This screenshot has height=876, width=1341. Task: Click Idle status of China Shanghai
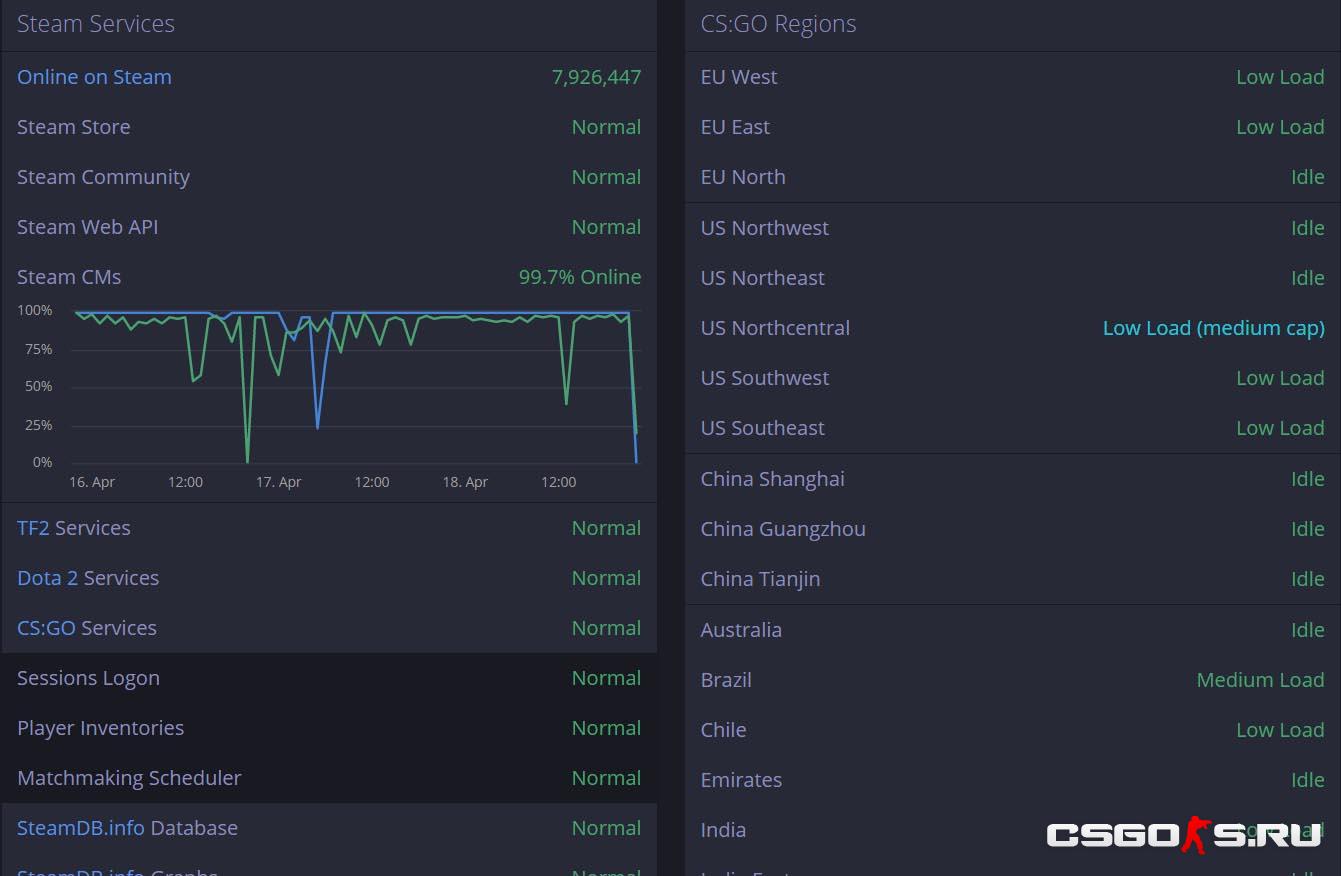click(1307, 479)
